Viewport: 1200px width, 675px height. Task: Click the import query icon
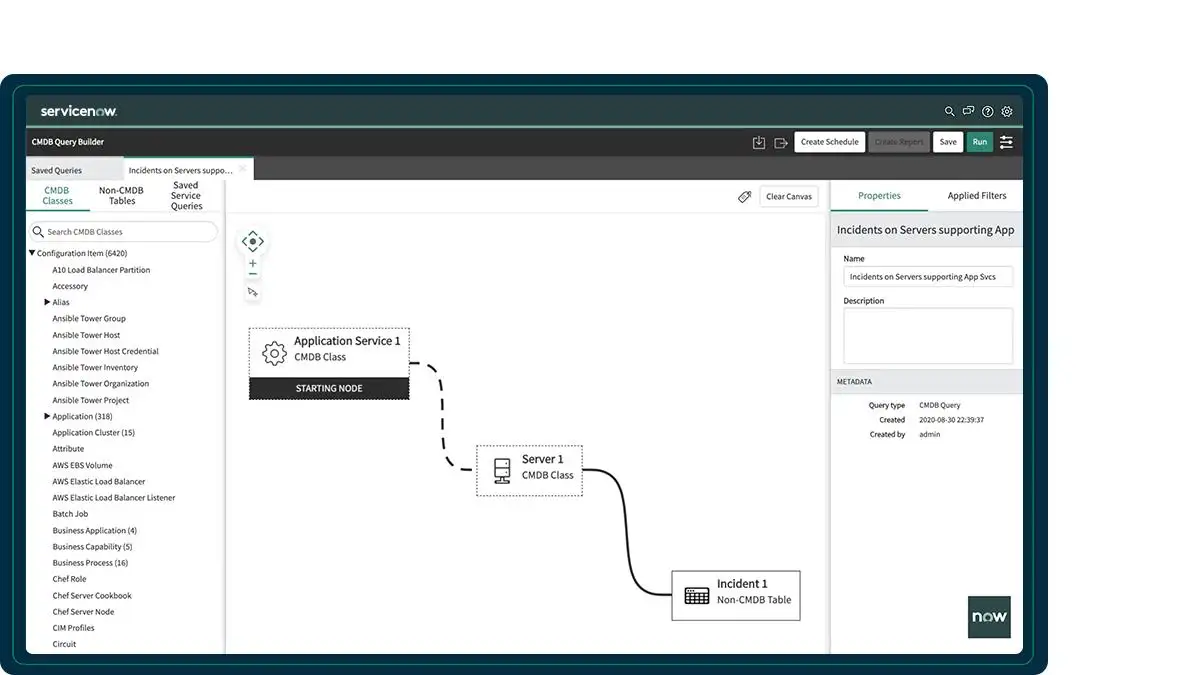759,142
